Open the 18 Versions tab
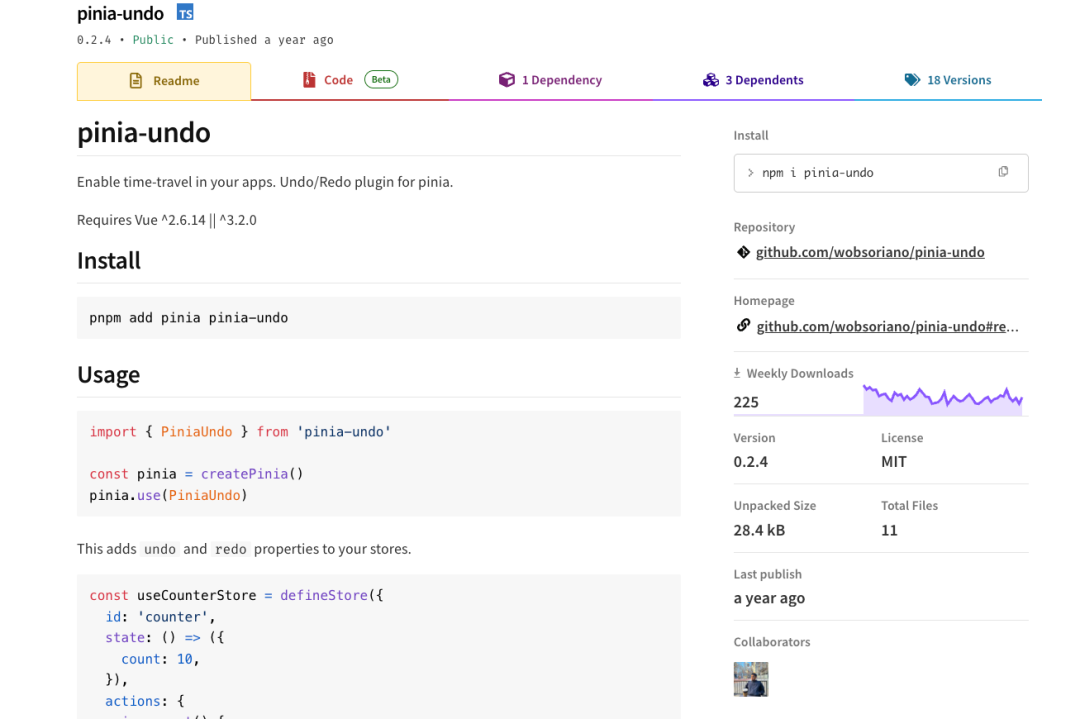 [948, 80]
